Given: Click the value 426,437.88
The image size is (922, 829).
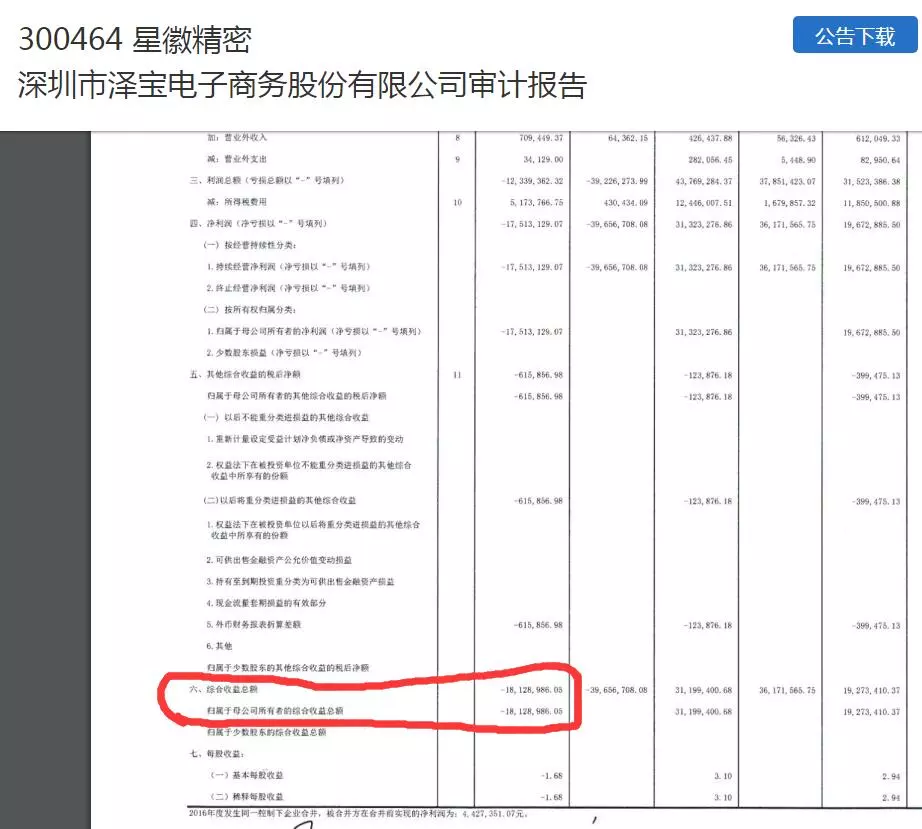Looking at the screenshot, I should click(710, 139).
